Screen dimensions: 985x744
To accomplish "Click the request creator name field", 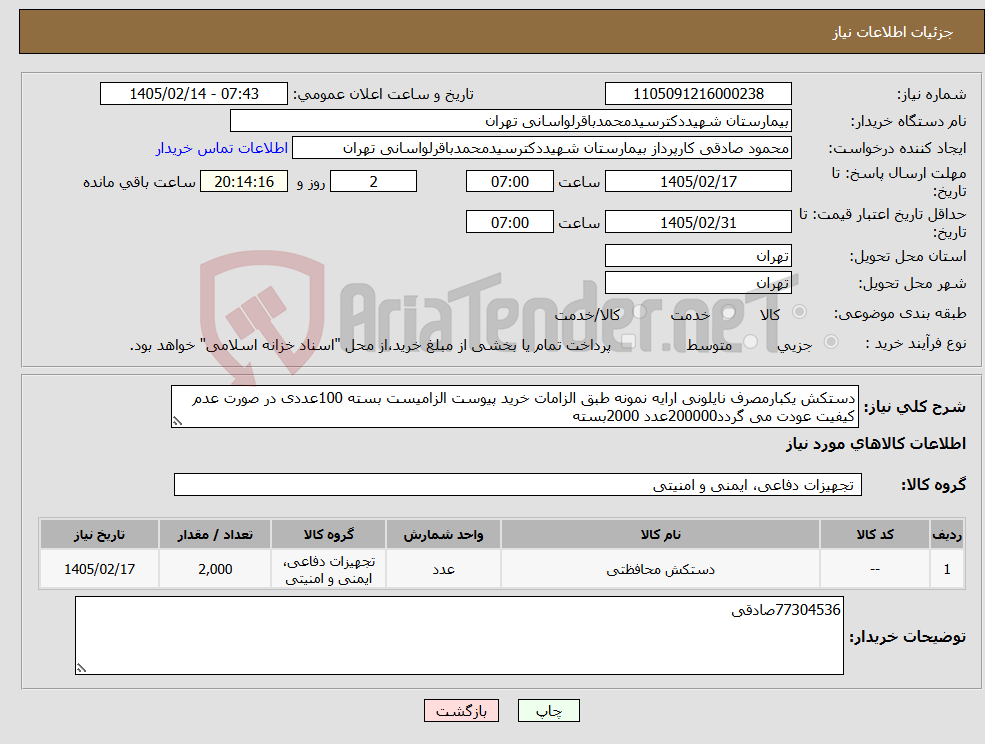I will [541, 148].
